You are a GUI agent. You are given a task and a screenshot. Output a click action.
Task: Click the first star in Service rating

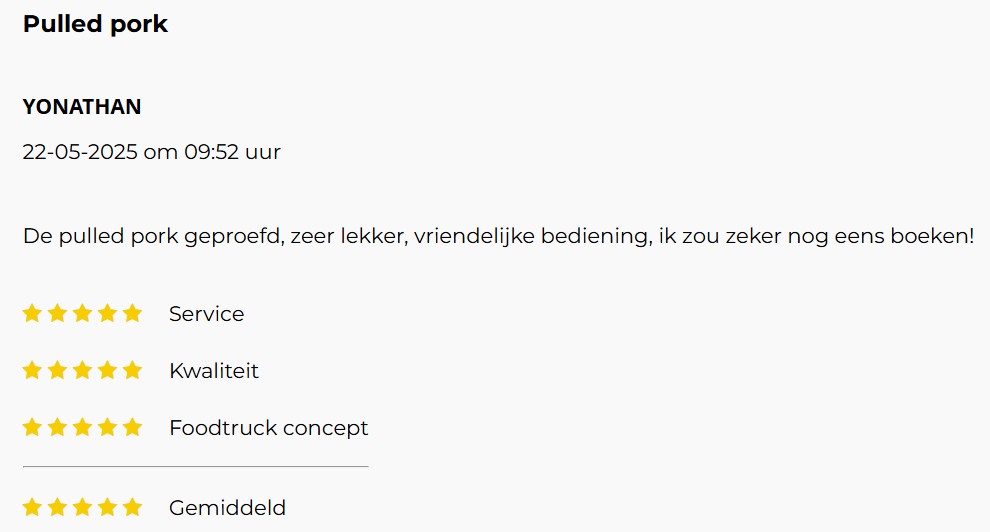(32, 313)
